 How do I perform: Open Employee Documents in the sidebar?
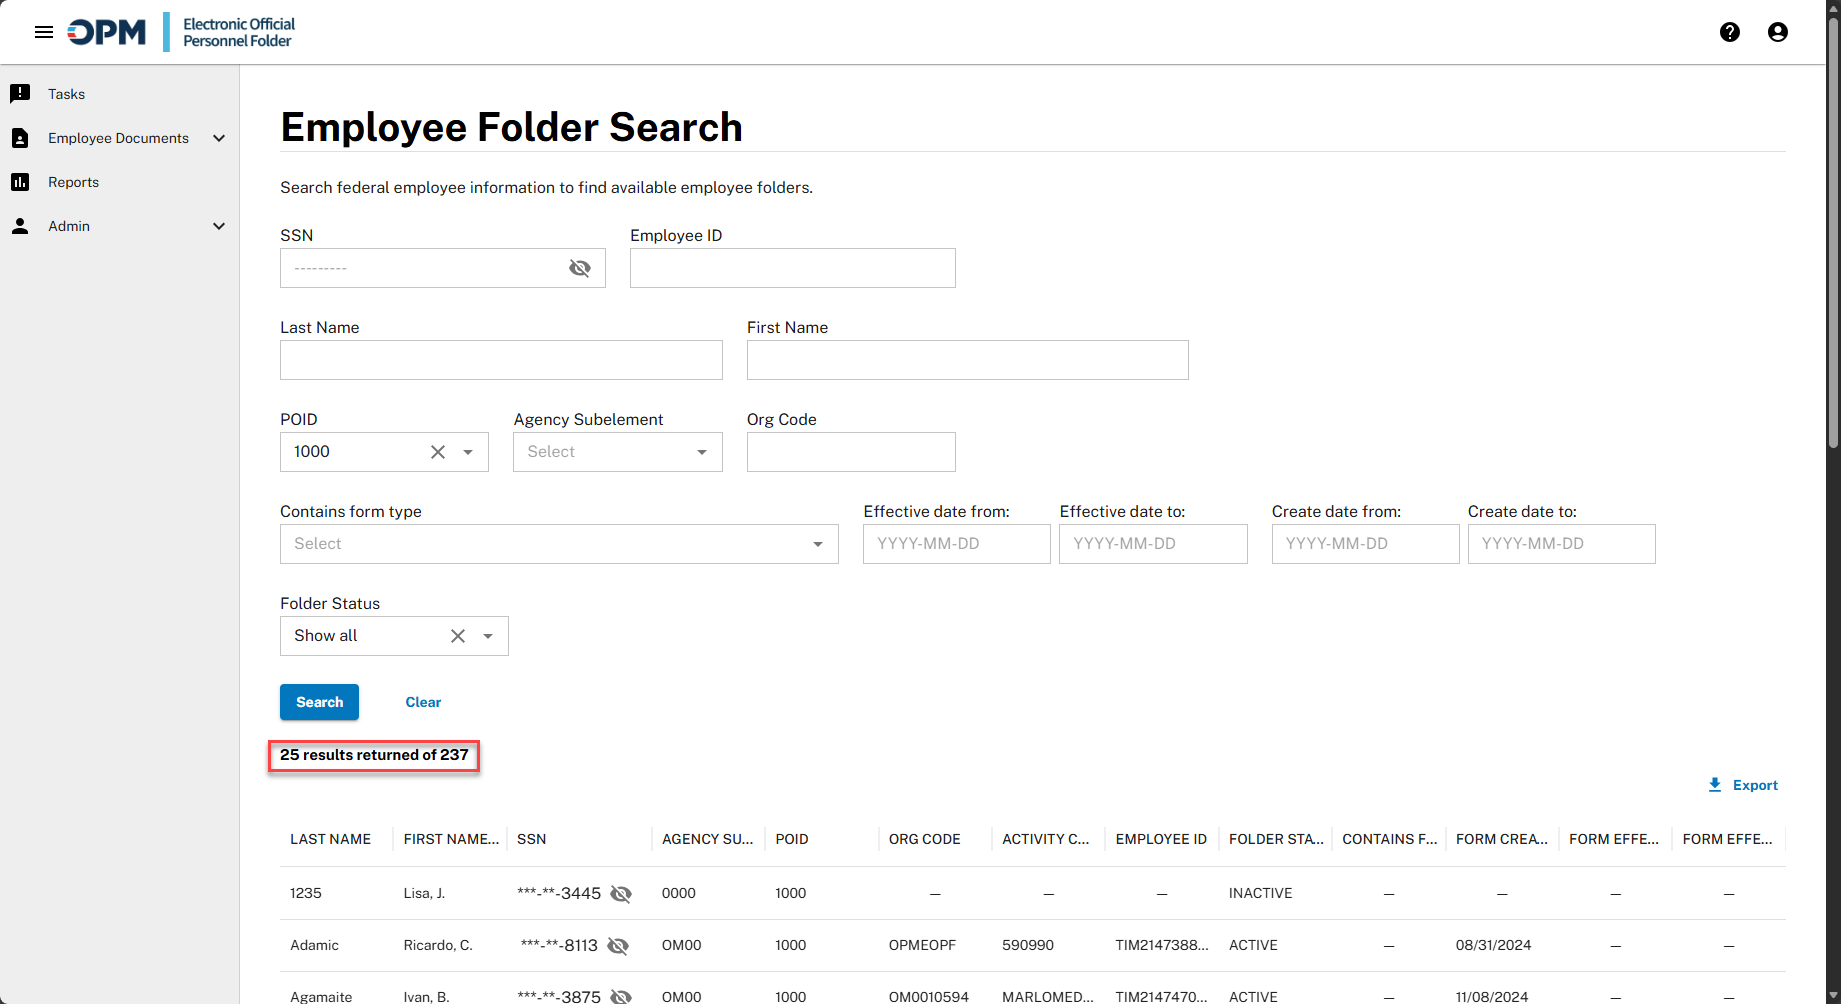coord(119,138)
